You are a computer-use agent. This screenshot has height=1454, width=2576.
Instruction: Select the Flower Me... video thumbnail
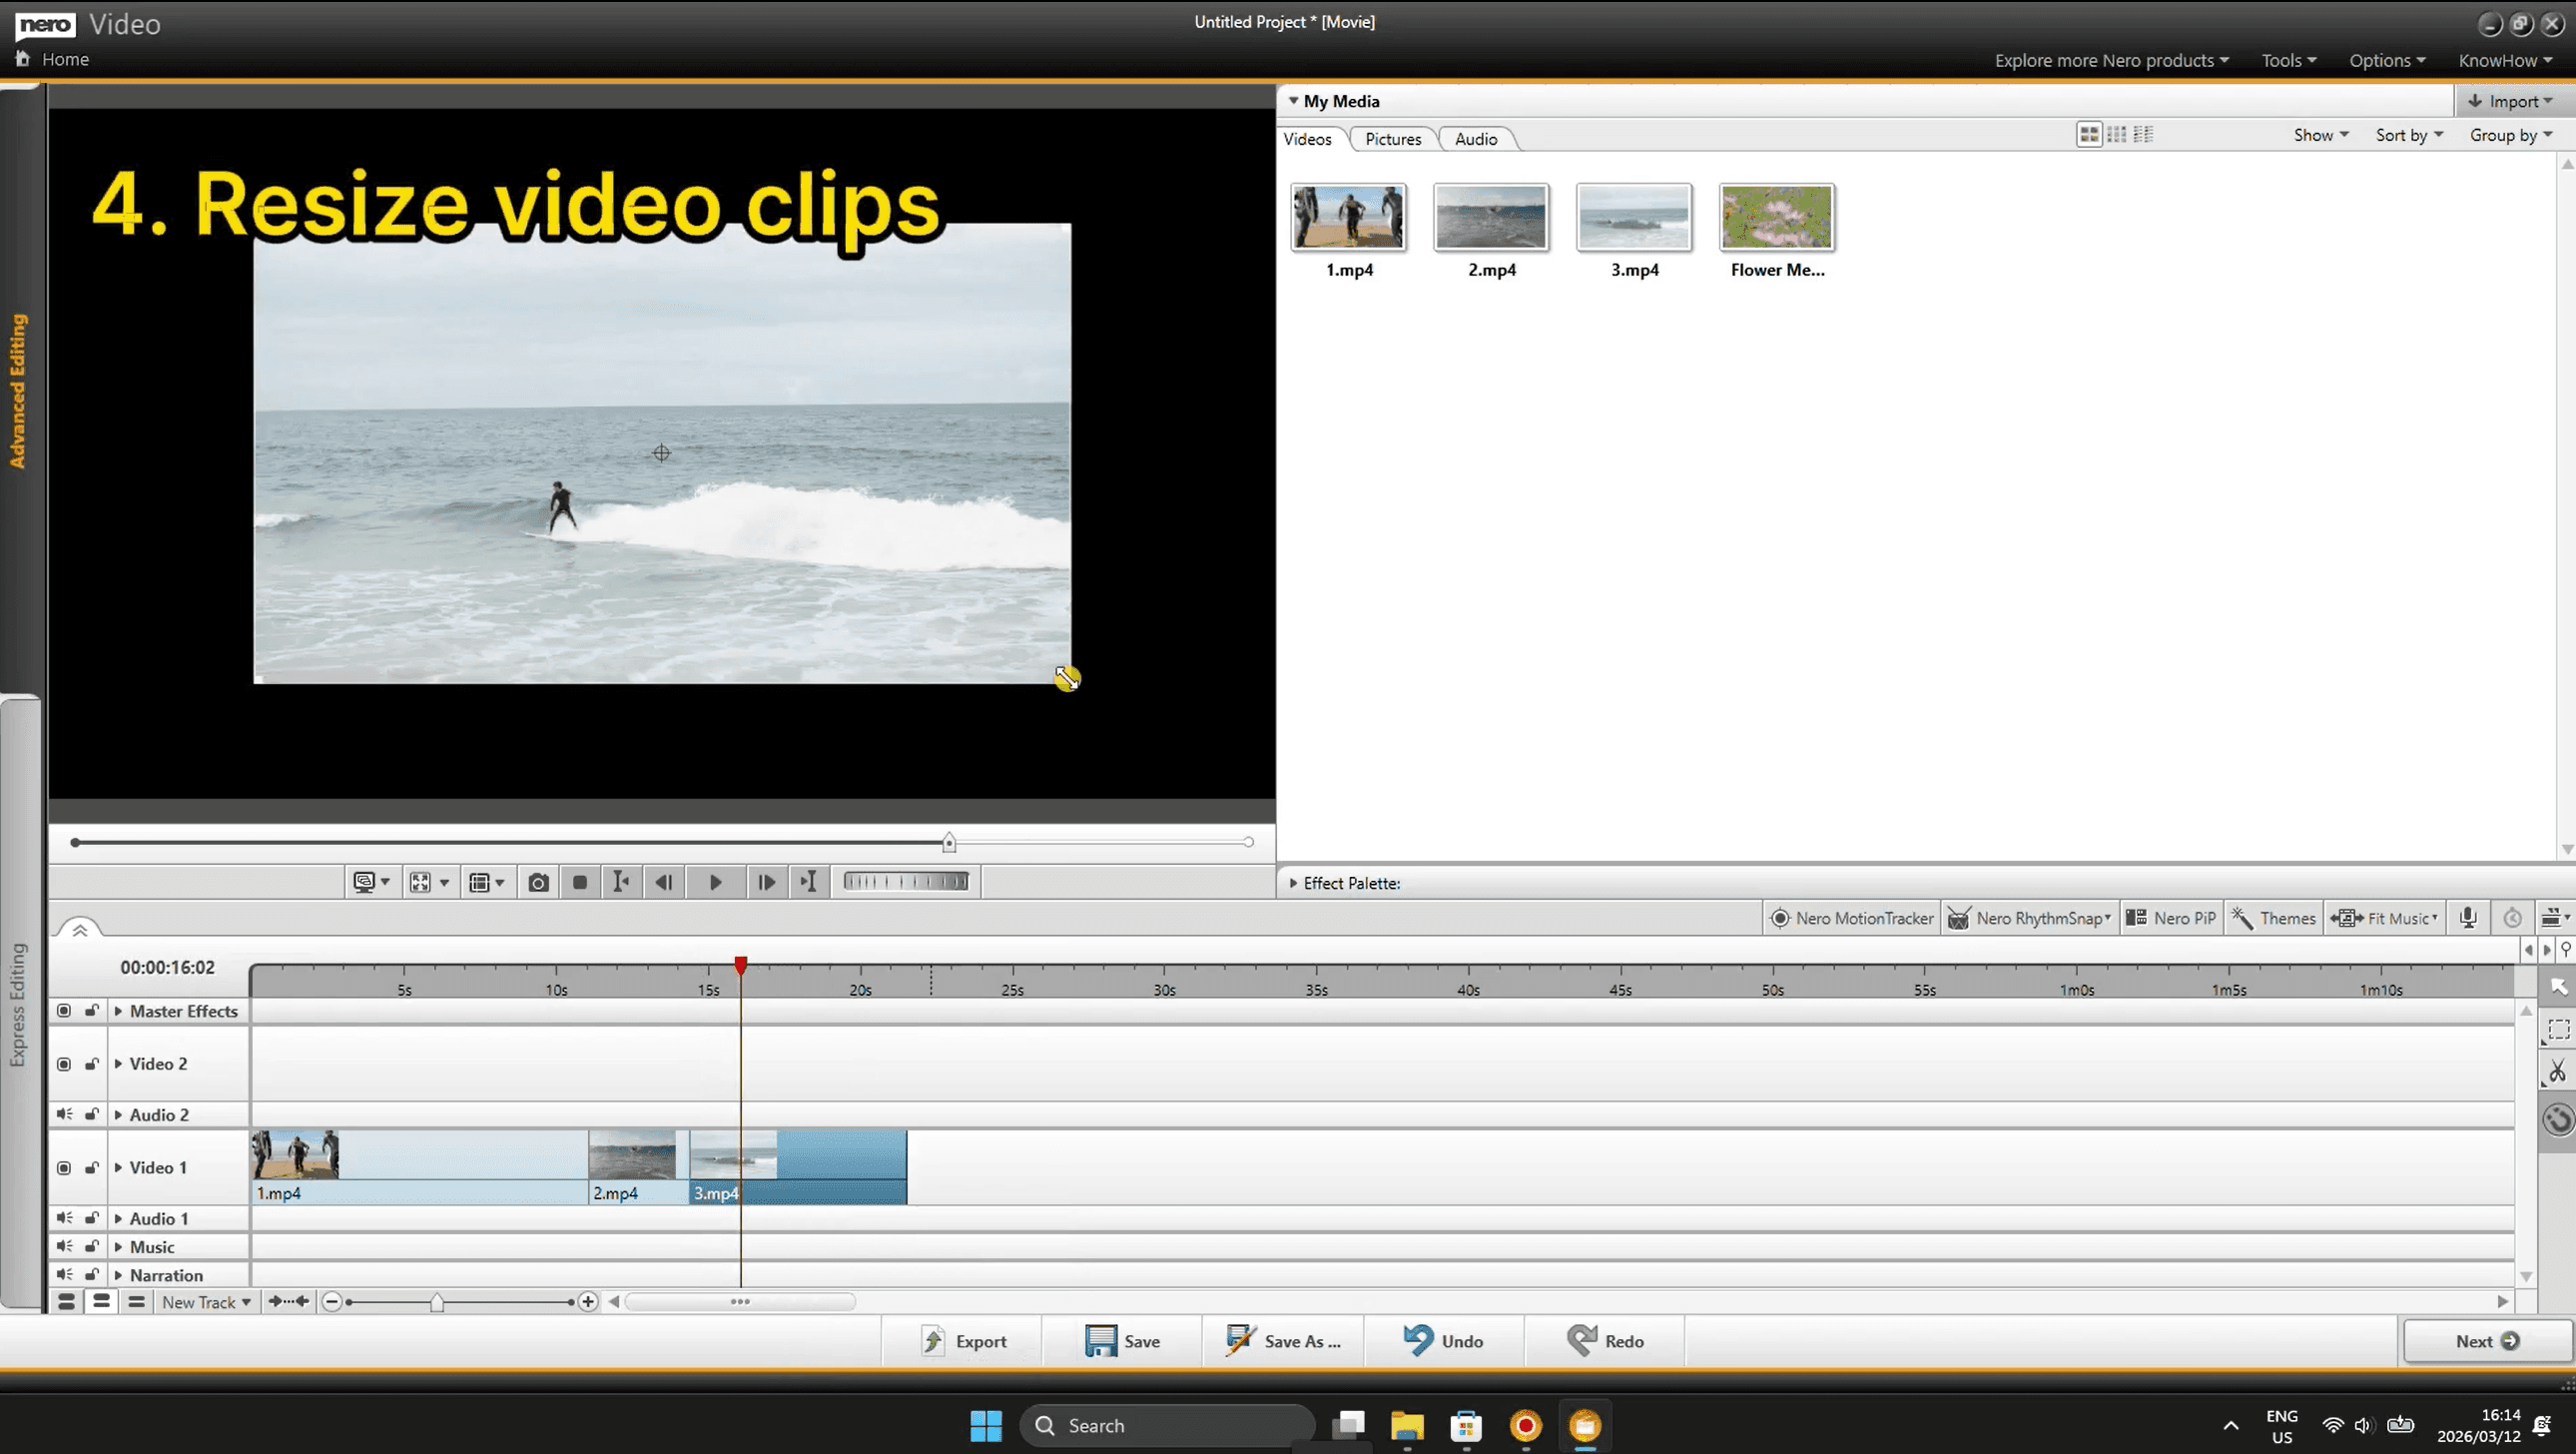[1776, 217]
